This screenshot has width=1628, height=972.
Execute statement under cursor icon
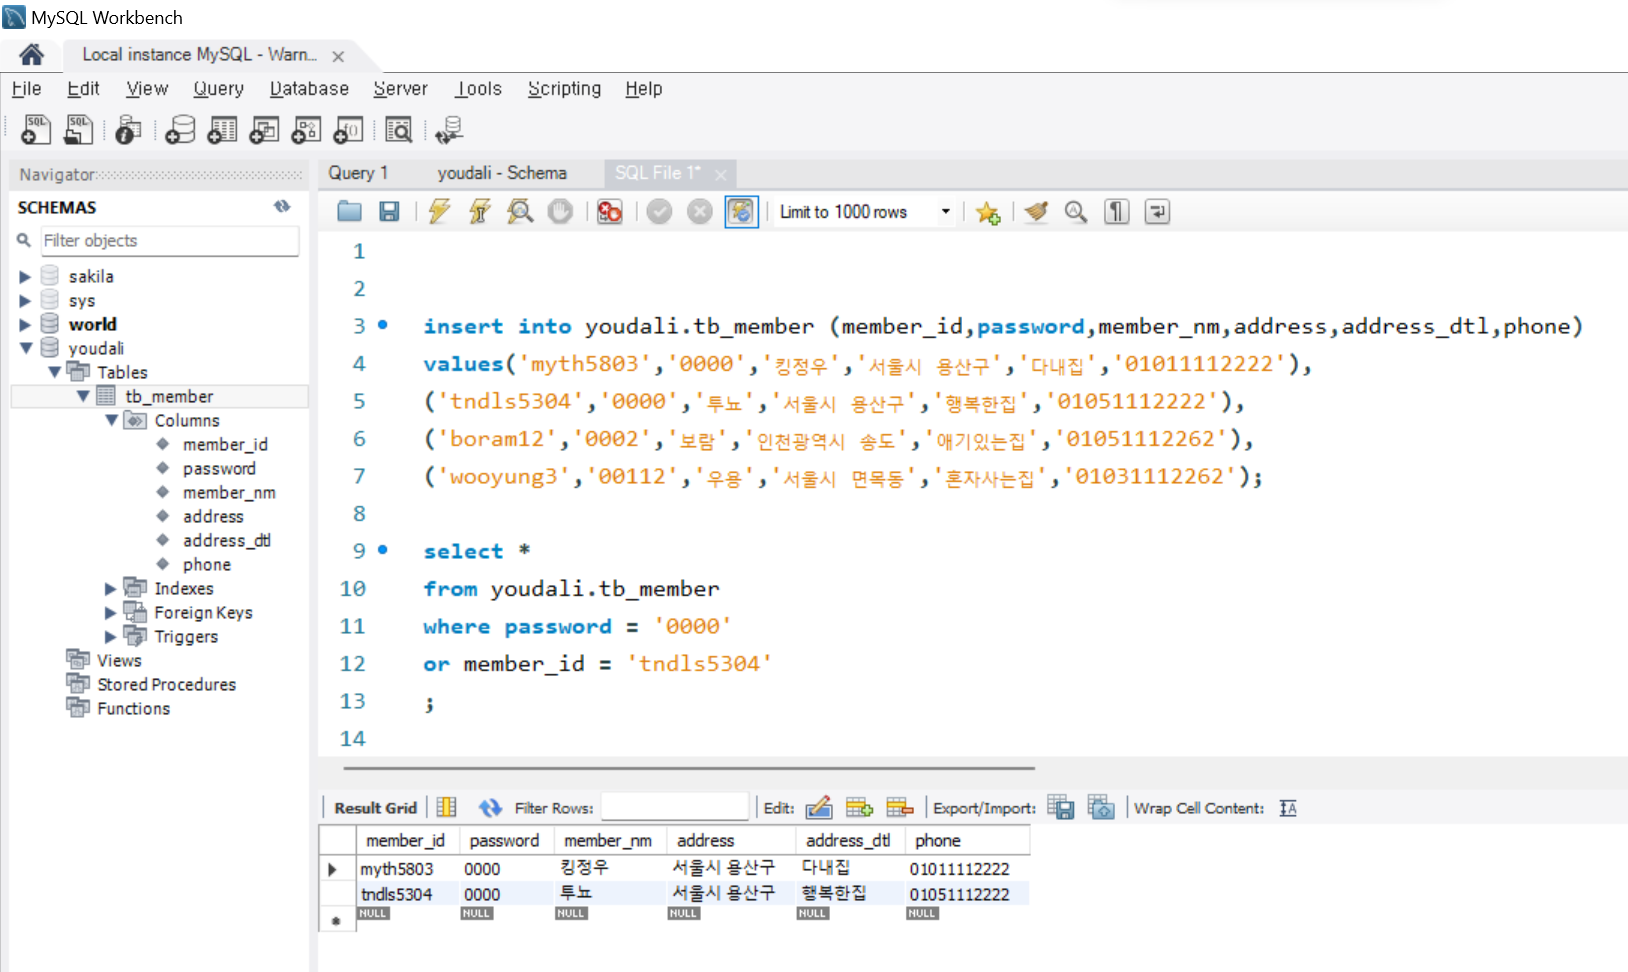click(480, 211)
